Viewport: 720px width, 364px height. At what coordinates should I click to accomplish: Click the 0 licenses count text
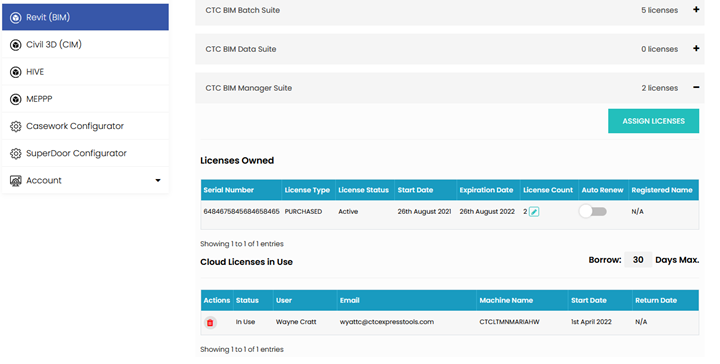click(659, 49)
